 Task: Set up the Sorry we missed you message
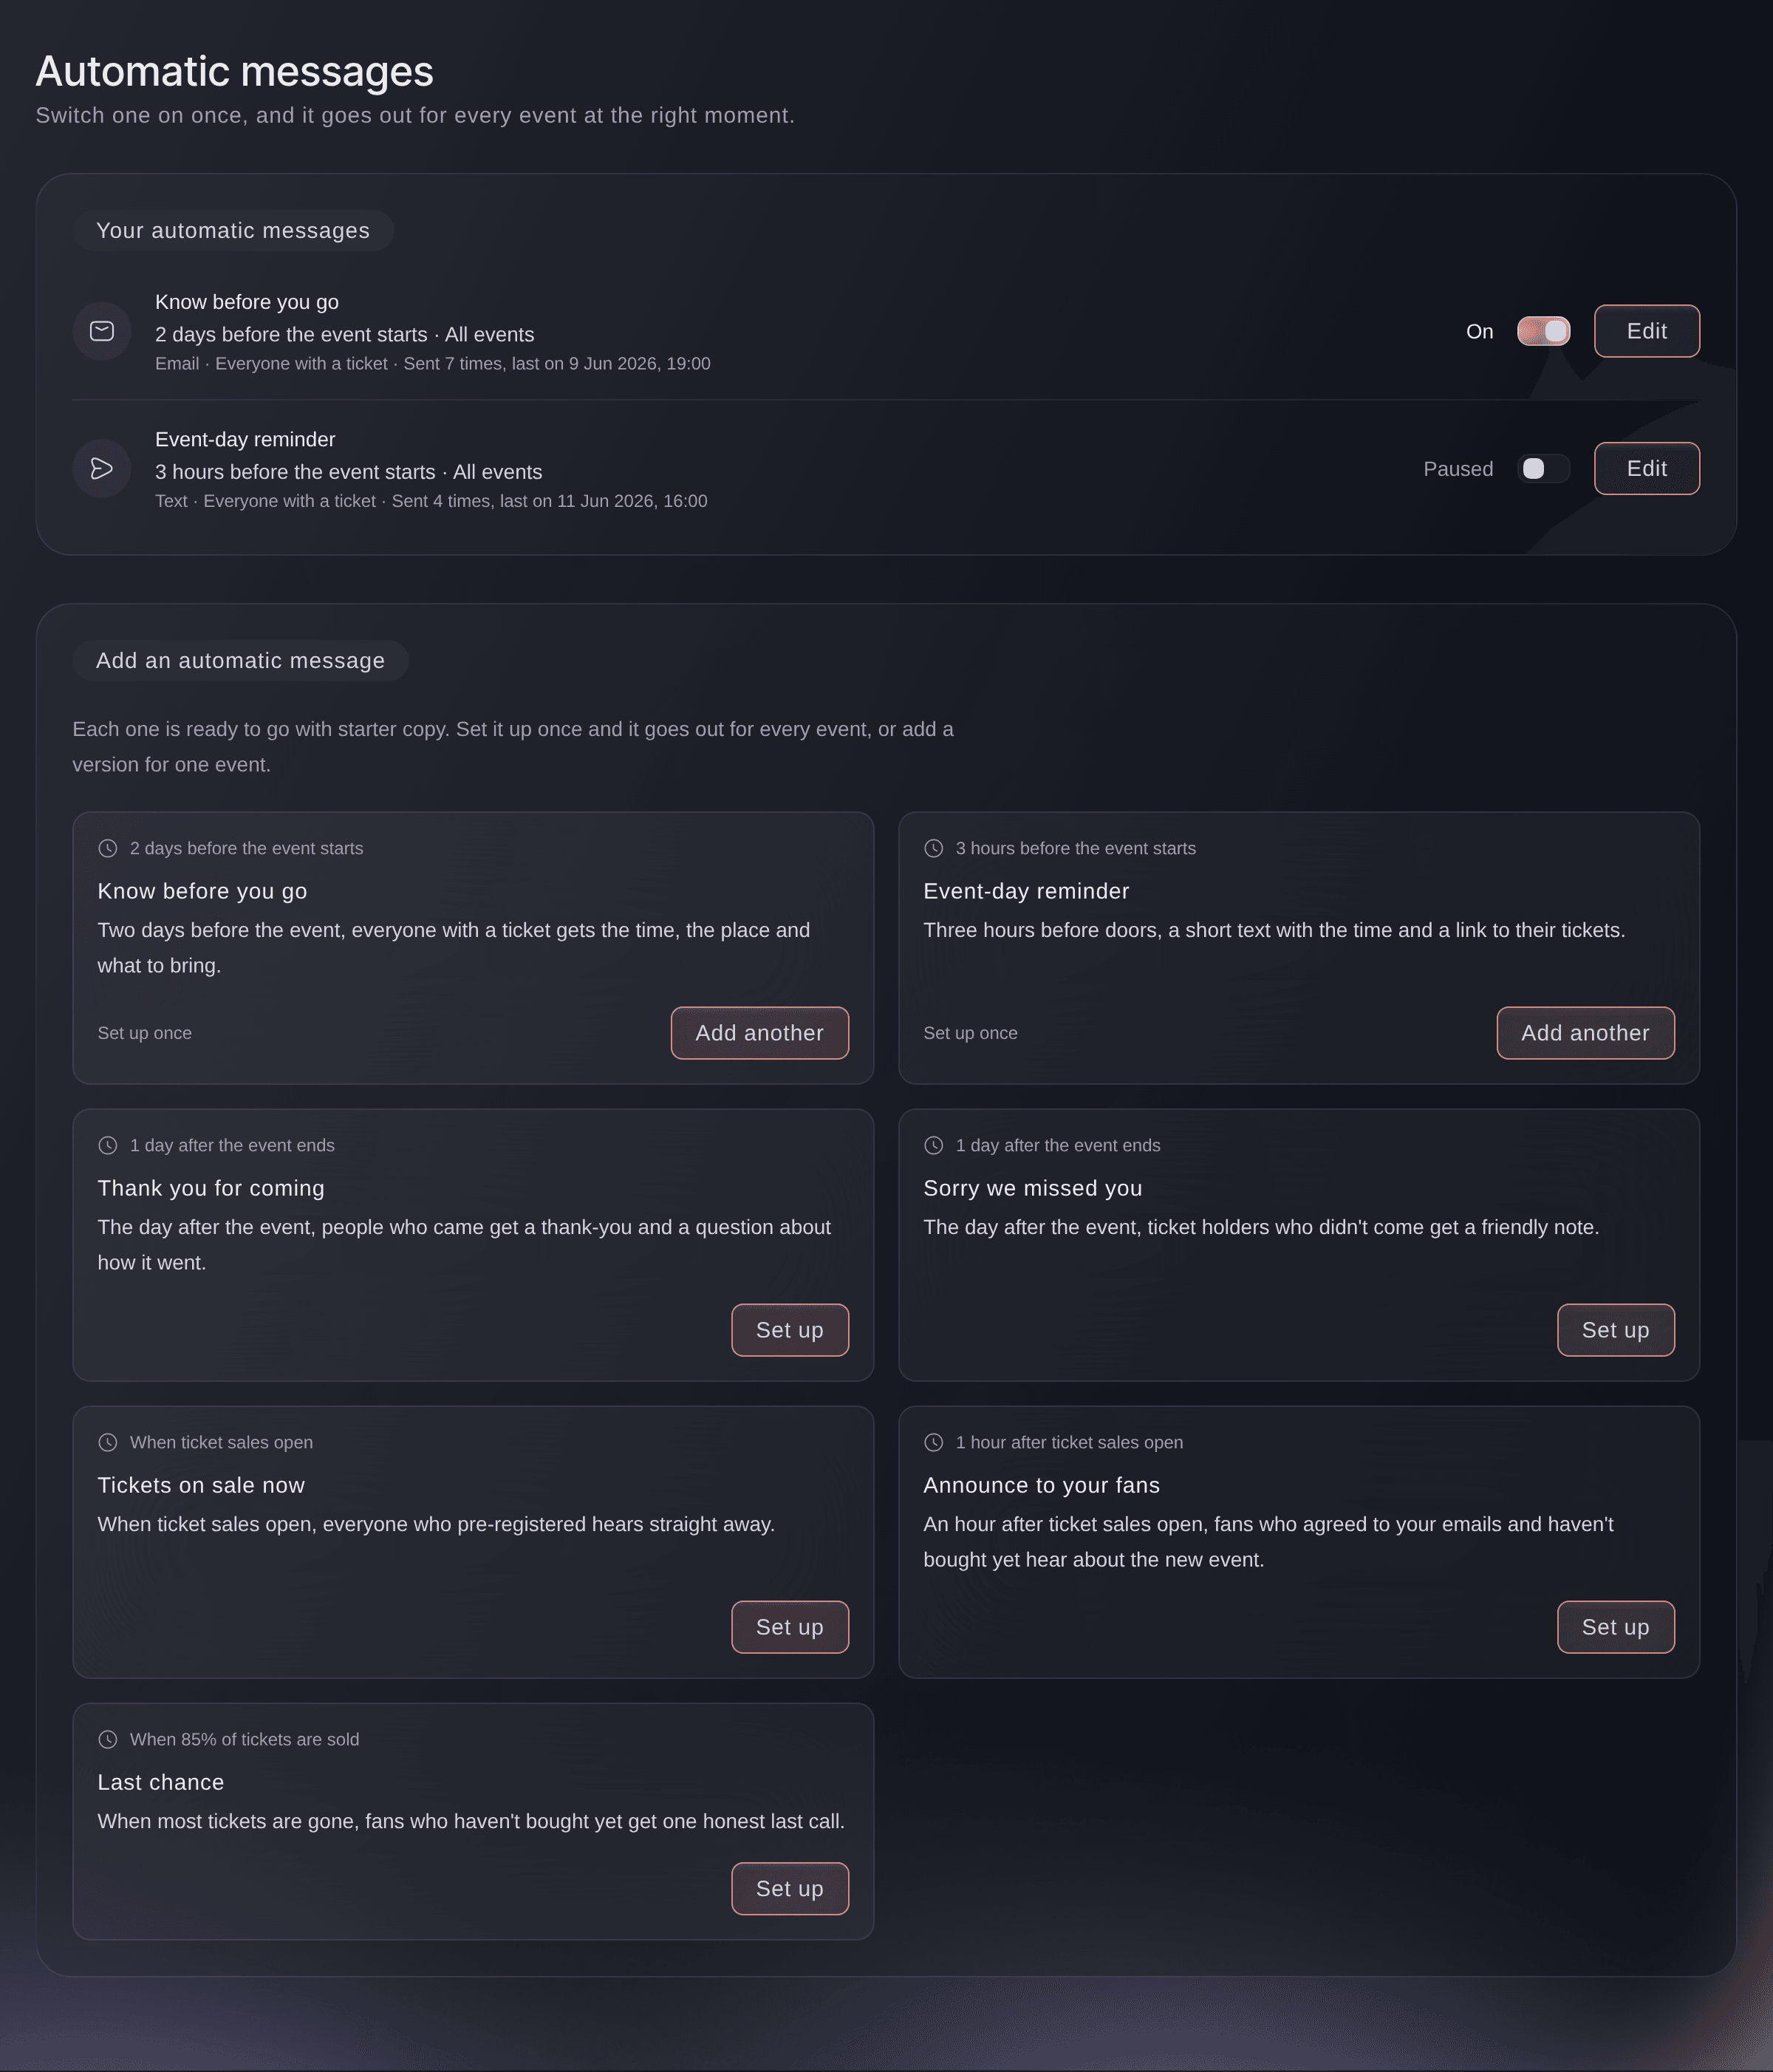coord(1615,1330)
